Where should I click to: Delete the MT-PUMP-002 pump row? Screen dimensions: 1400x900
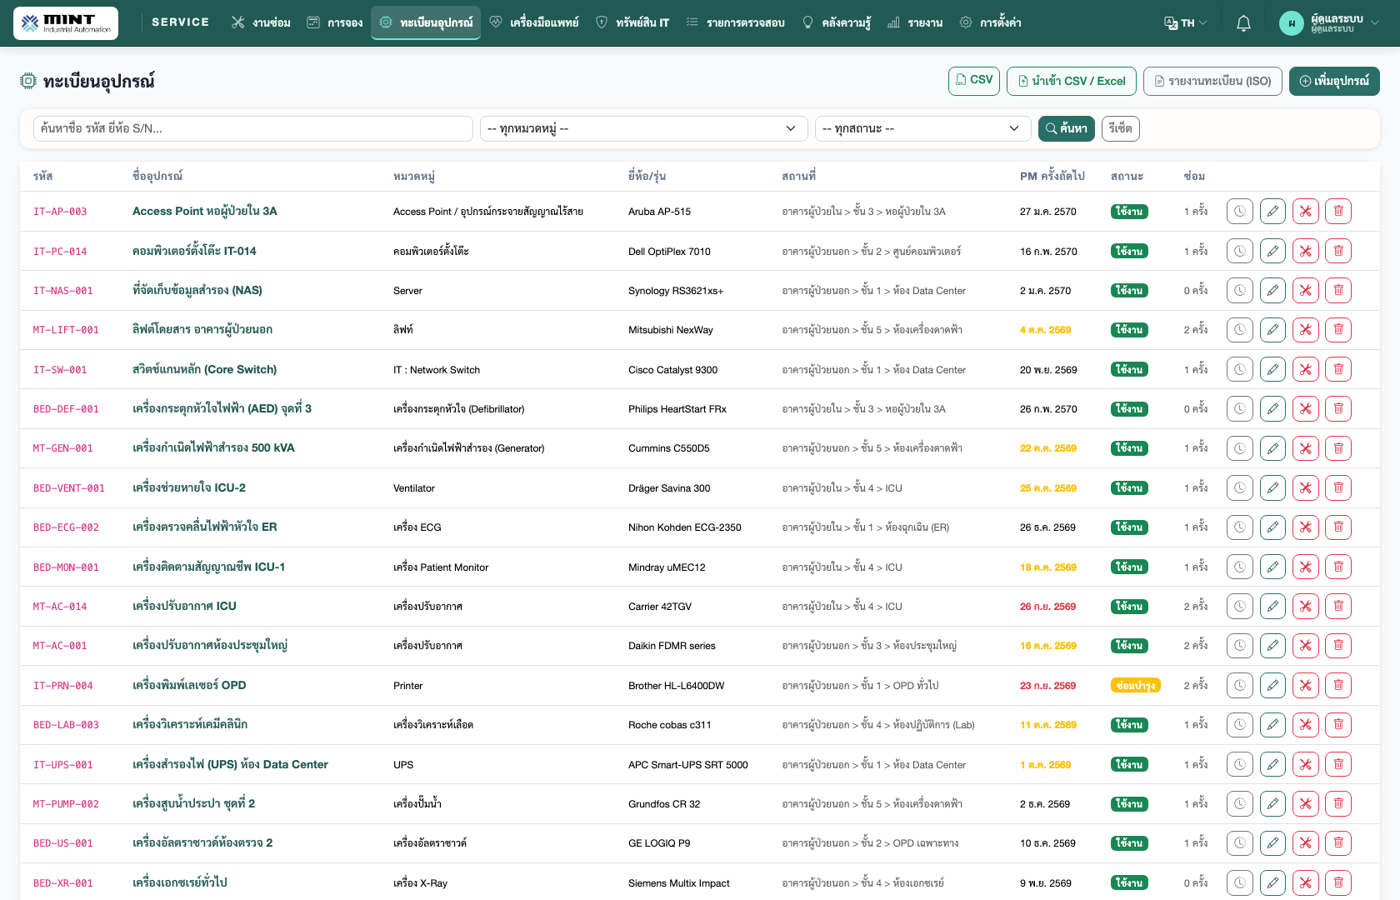(1338, 804)
